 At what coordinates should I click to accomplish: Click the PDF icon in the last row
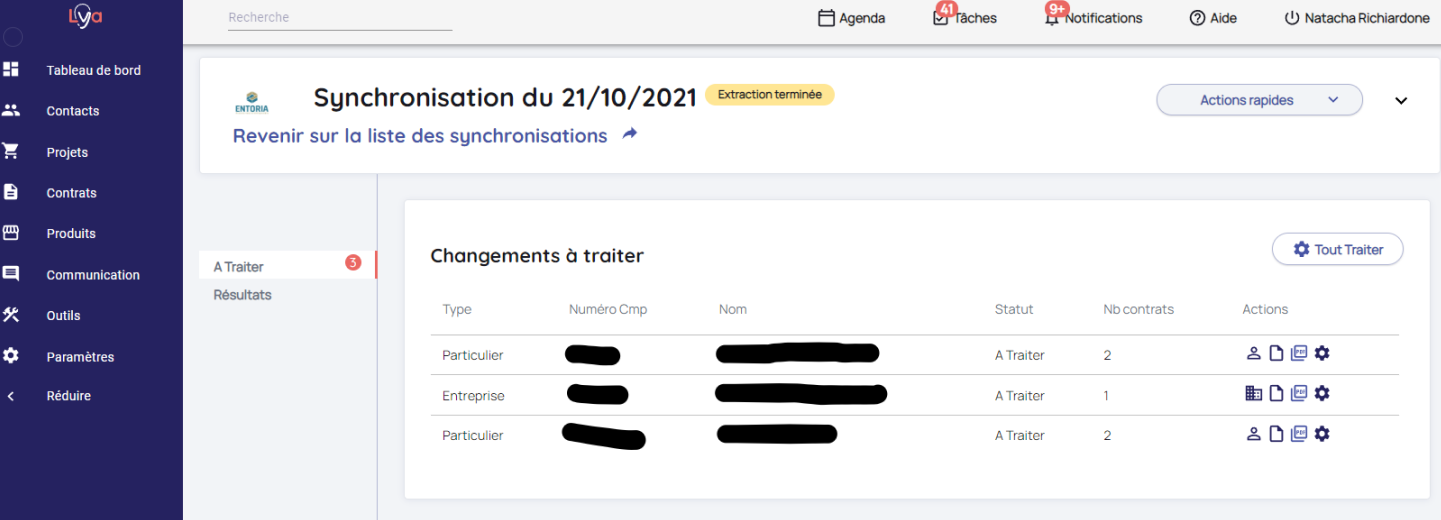tap(1299, 434)
